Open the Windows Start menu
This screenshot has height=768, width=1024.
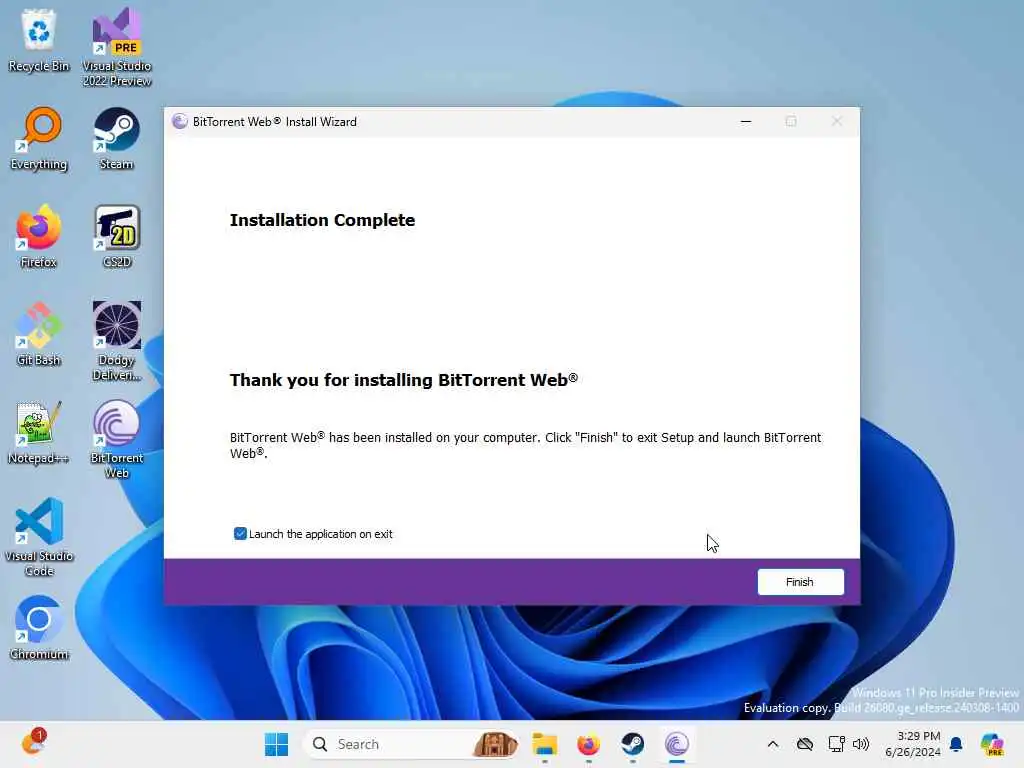[x=276, y=744]
